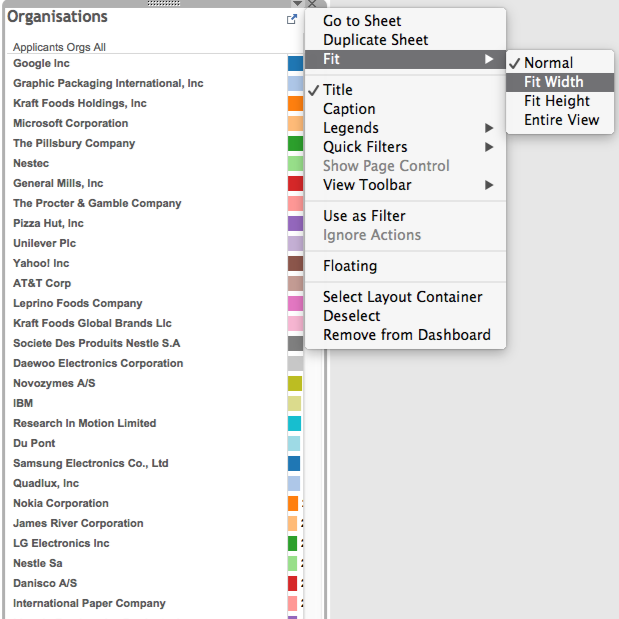Select Entire View fit option
Screen dimensions: 619x619
pyautogui.click(x=560, y=120)
